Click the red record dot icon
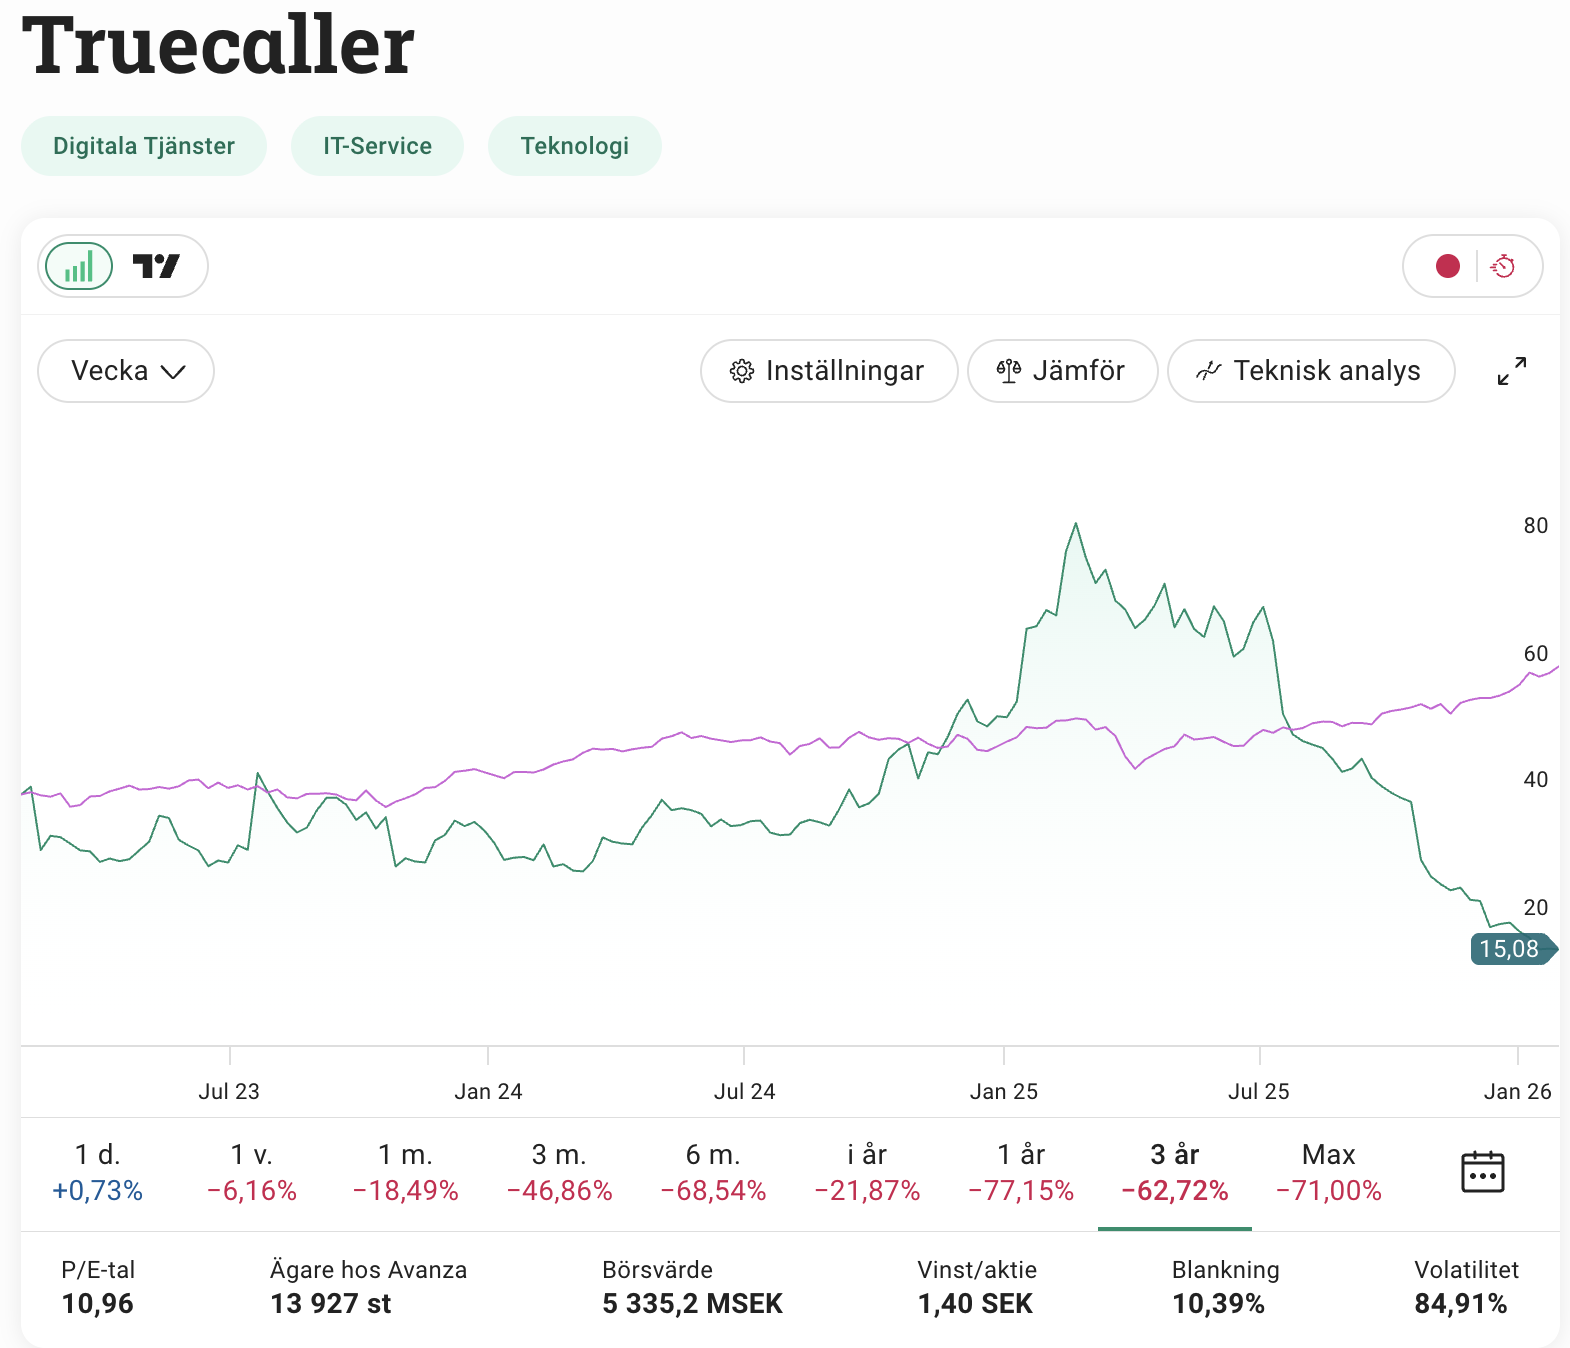 1447,266
